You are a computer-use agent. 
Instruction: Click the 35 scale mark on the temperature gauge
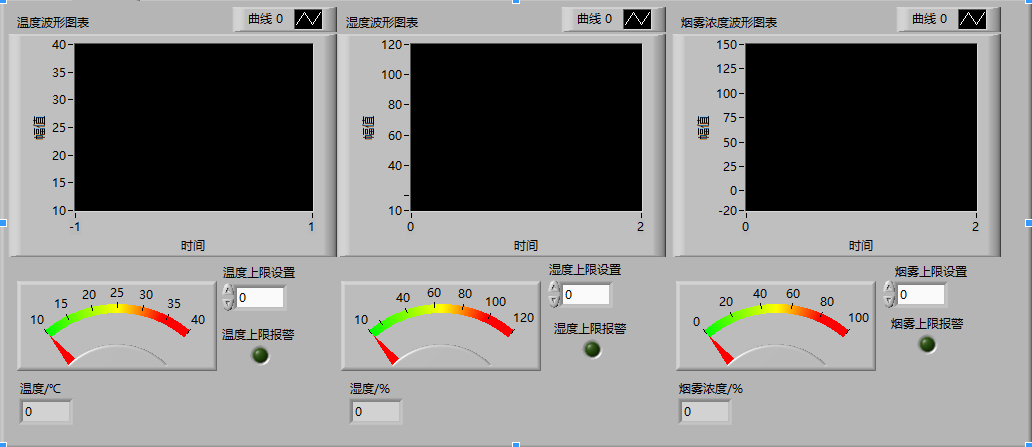tap(174, 303)
